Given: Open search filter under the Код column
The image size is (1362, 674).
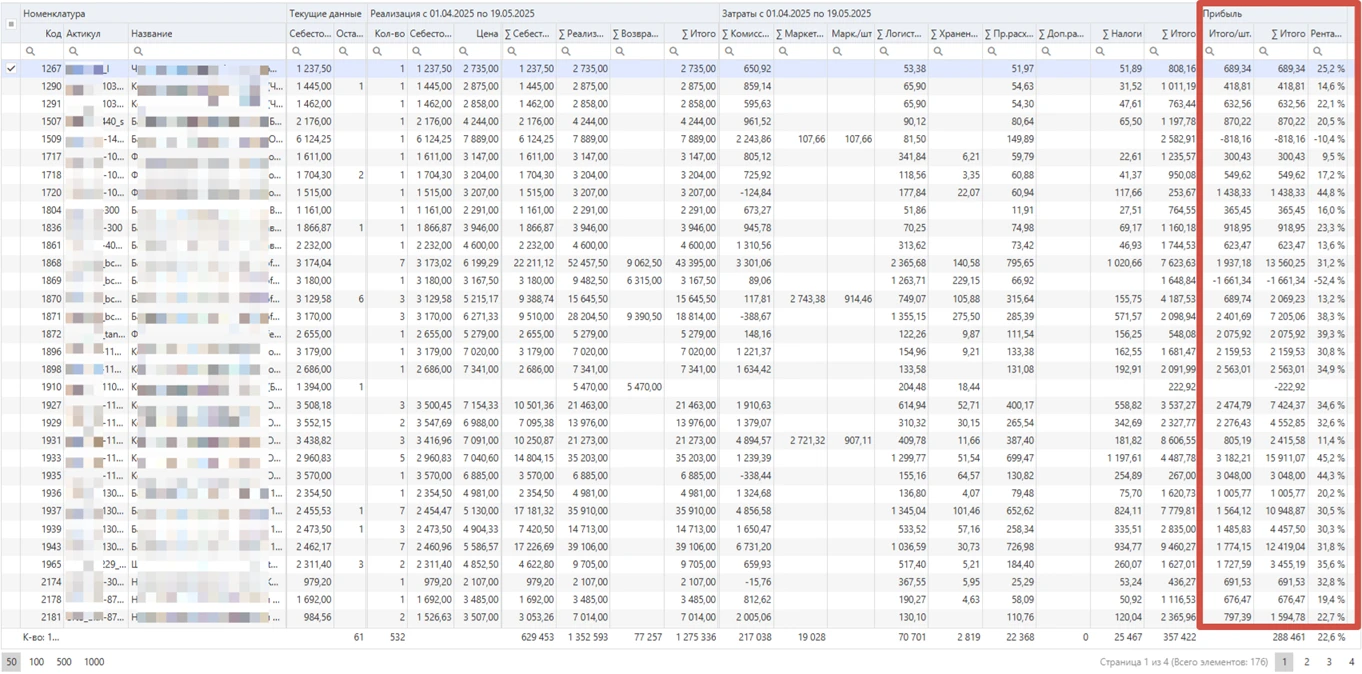Looking at the screenshot, I should tap(28, 48).
